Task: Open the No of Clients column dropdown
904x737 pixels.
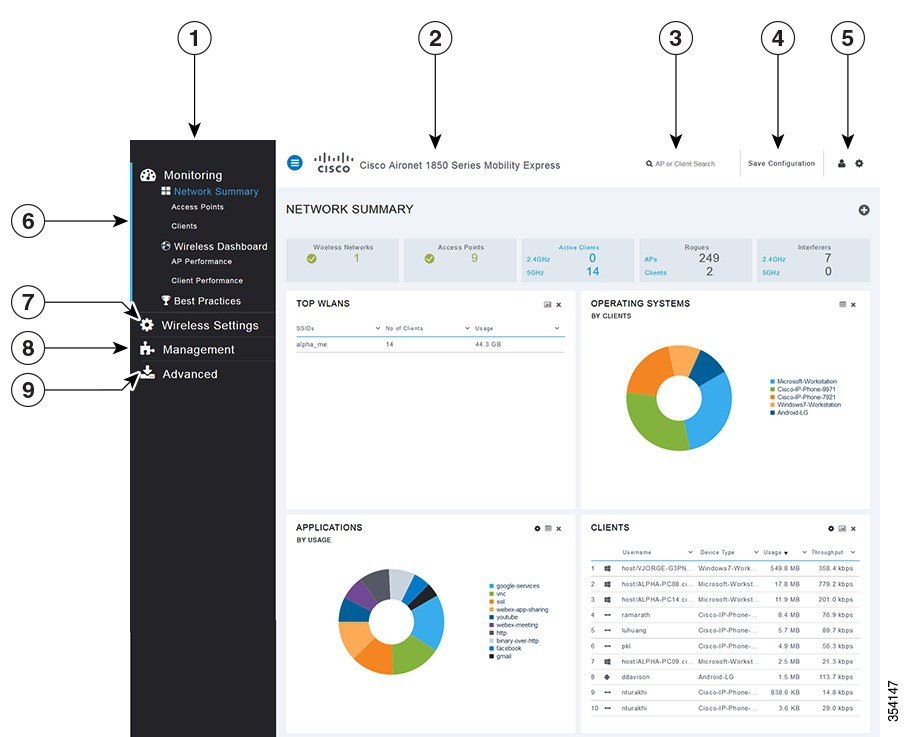Action: 468,328
